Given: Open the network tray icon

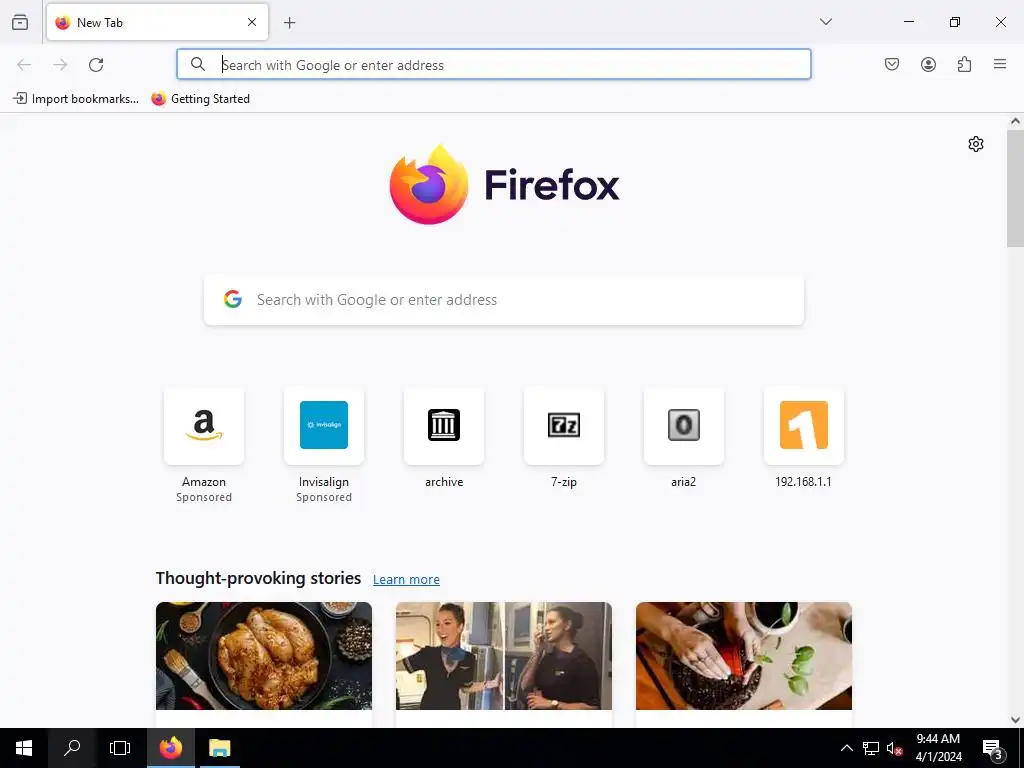Looking at the screenshot, I should (871, 748).
